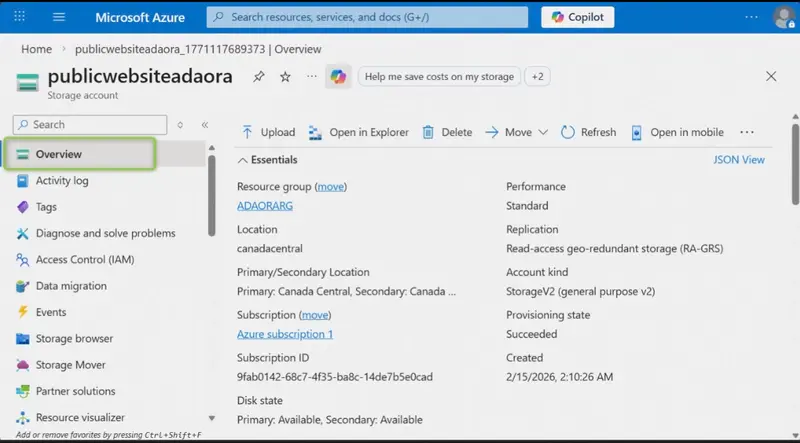The height and width of the screenshot is (443, 800).
Task: Click the Copilot button in header
Action: (578, 17)
